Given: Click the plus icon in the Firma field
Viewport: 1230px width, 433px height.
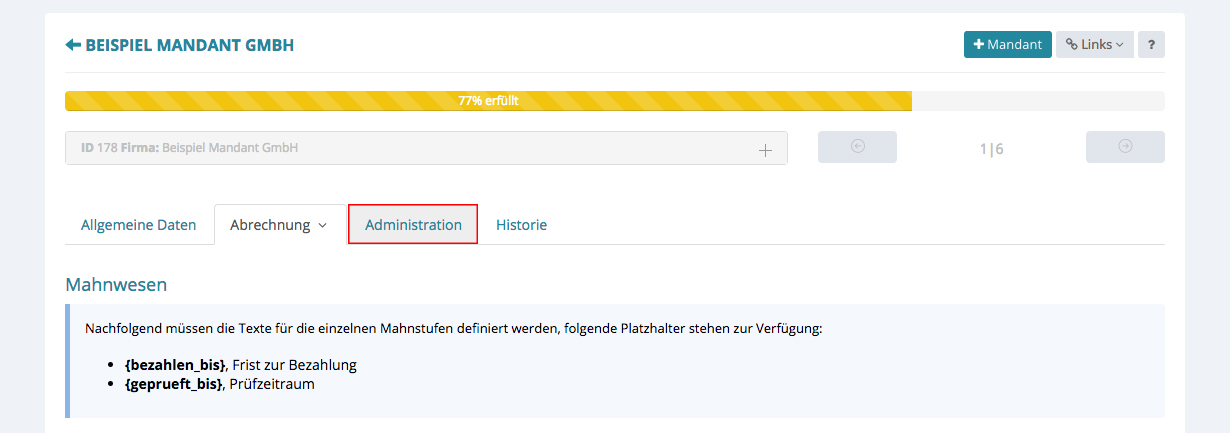Looking at the screenshot, I should pos(765,150).
